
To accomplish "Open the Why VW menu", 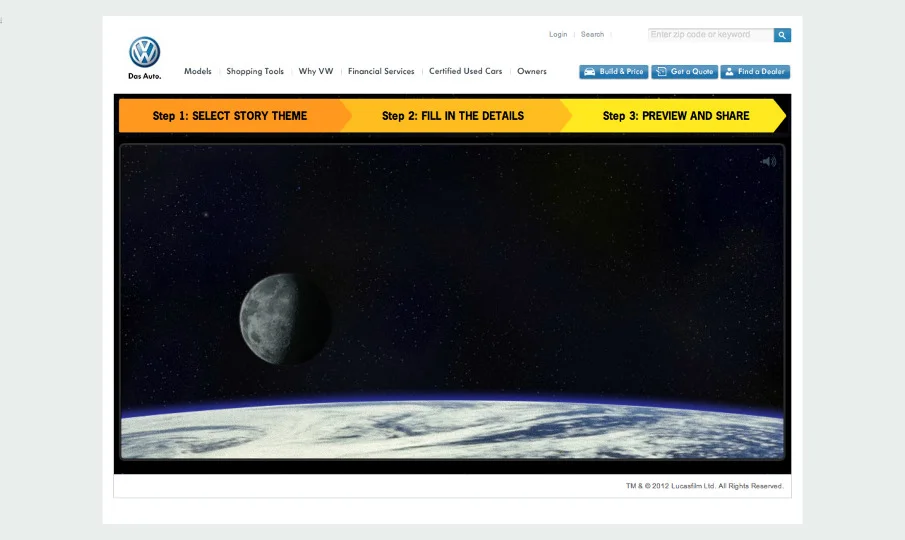I will [x=316, y=72].
